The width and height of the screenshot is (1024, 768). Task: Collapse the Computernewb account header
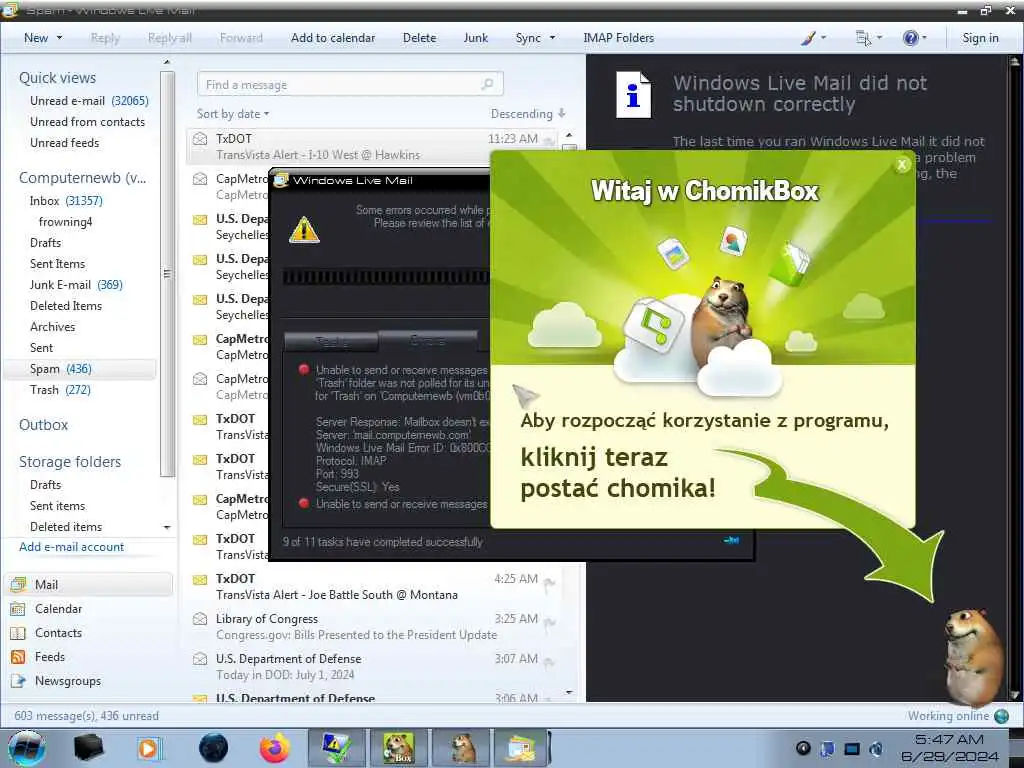click(83, 178)
